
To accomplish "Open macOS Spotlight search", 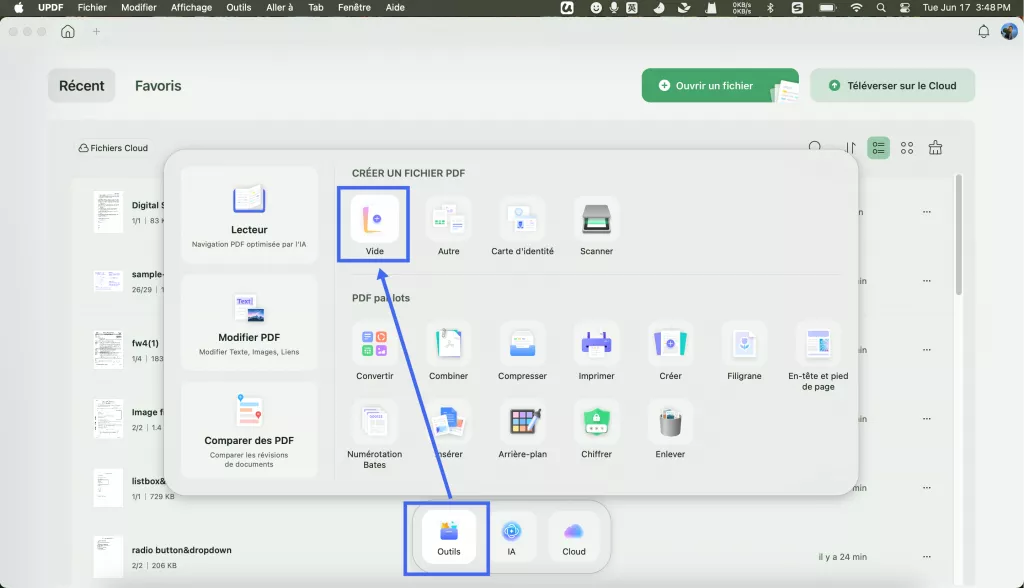I will coord(881,8).
